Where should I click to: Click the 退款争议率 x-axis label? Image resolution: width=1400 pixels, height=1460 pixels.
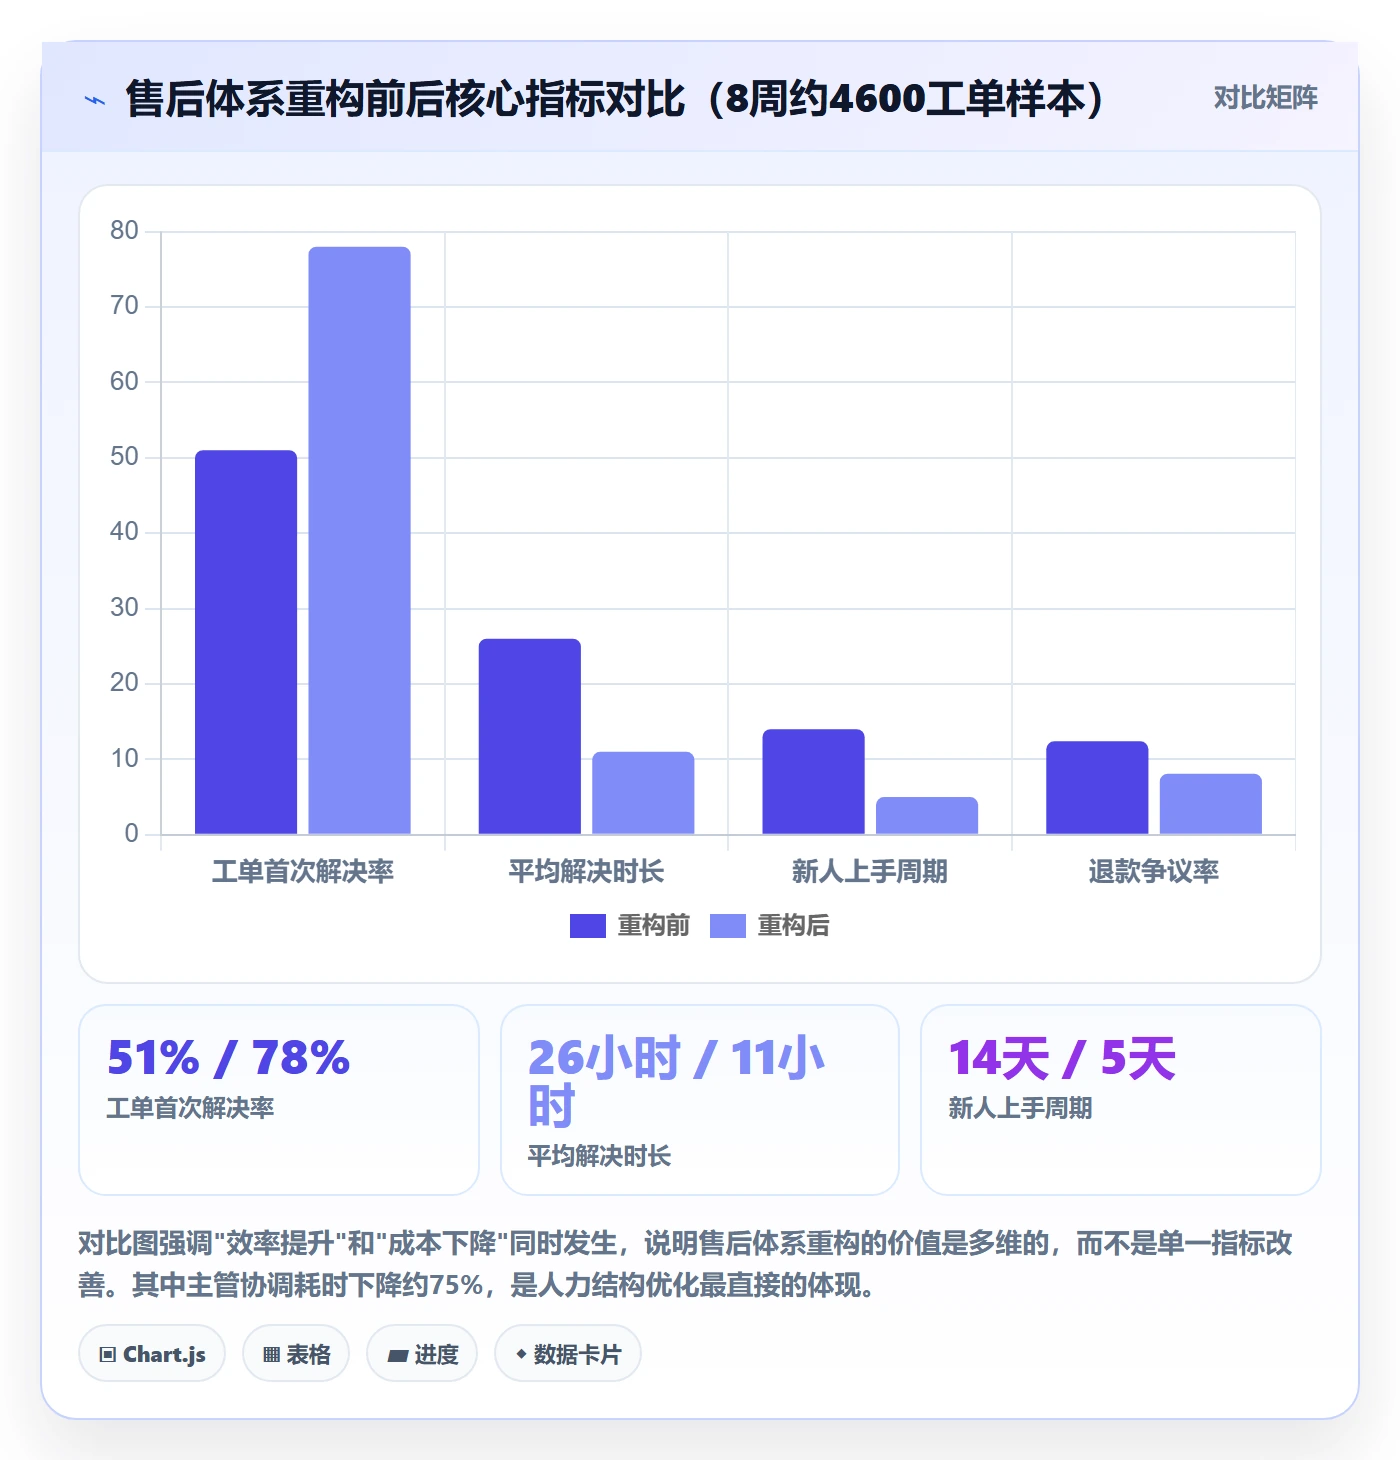1154,872
